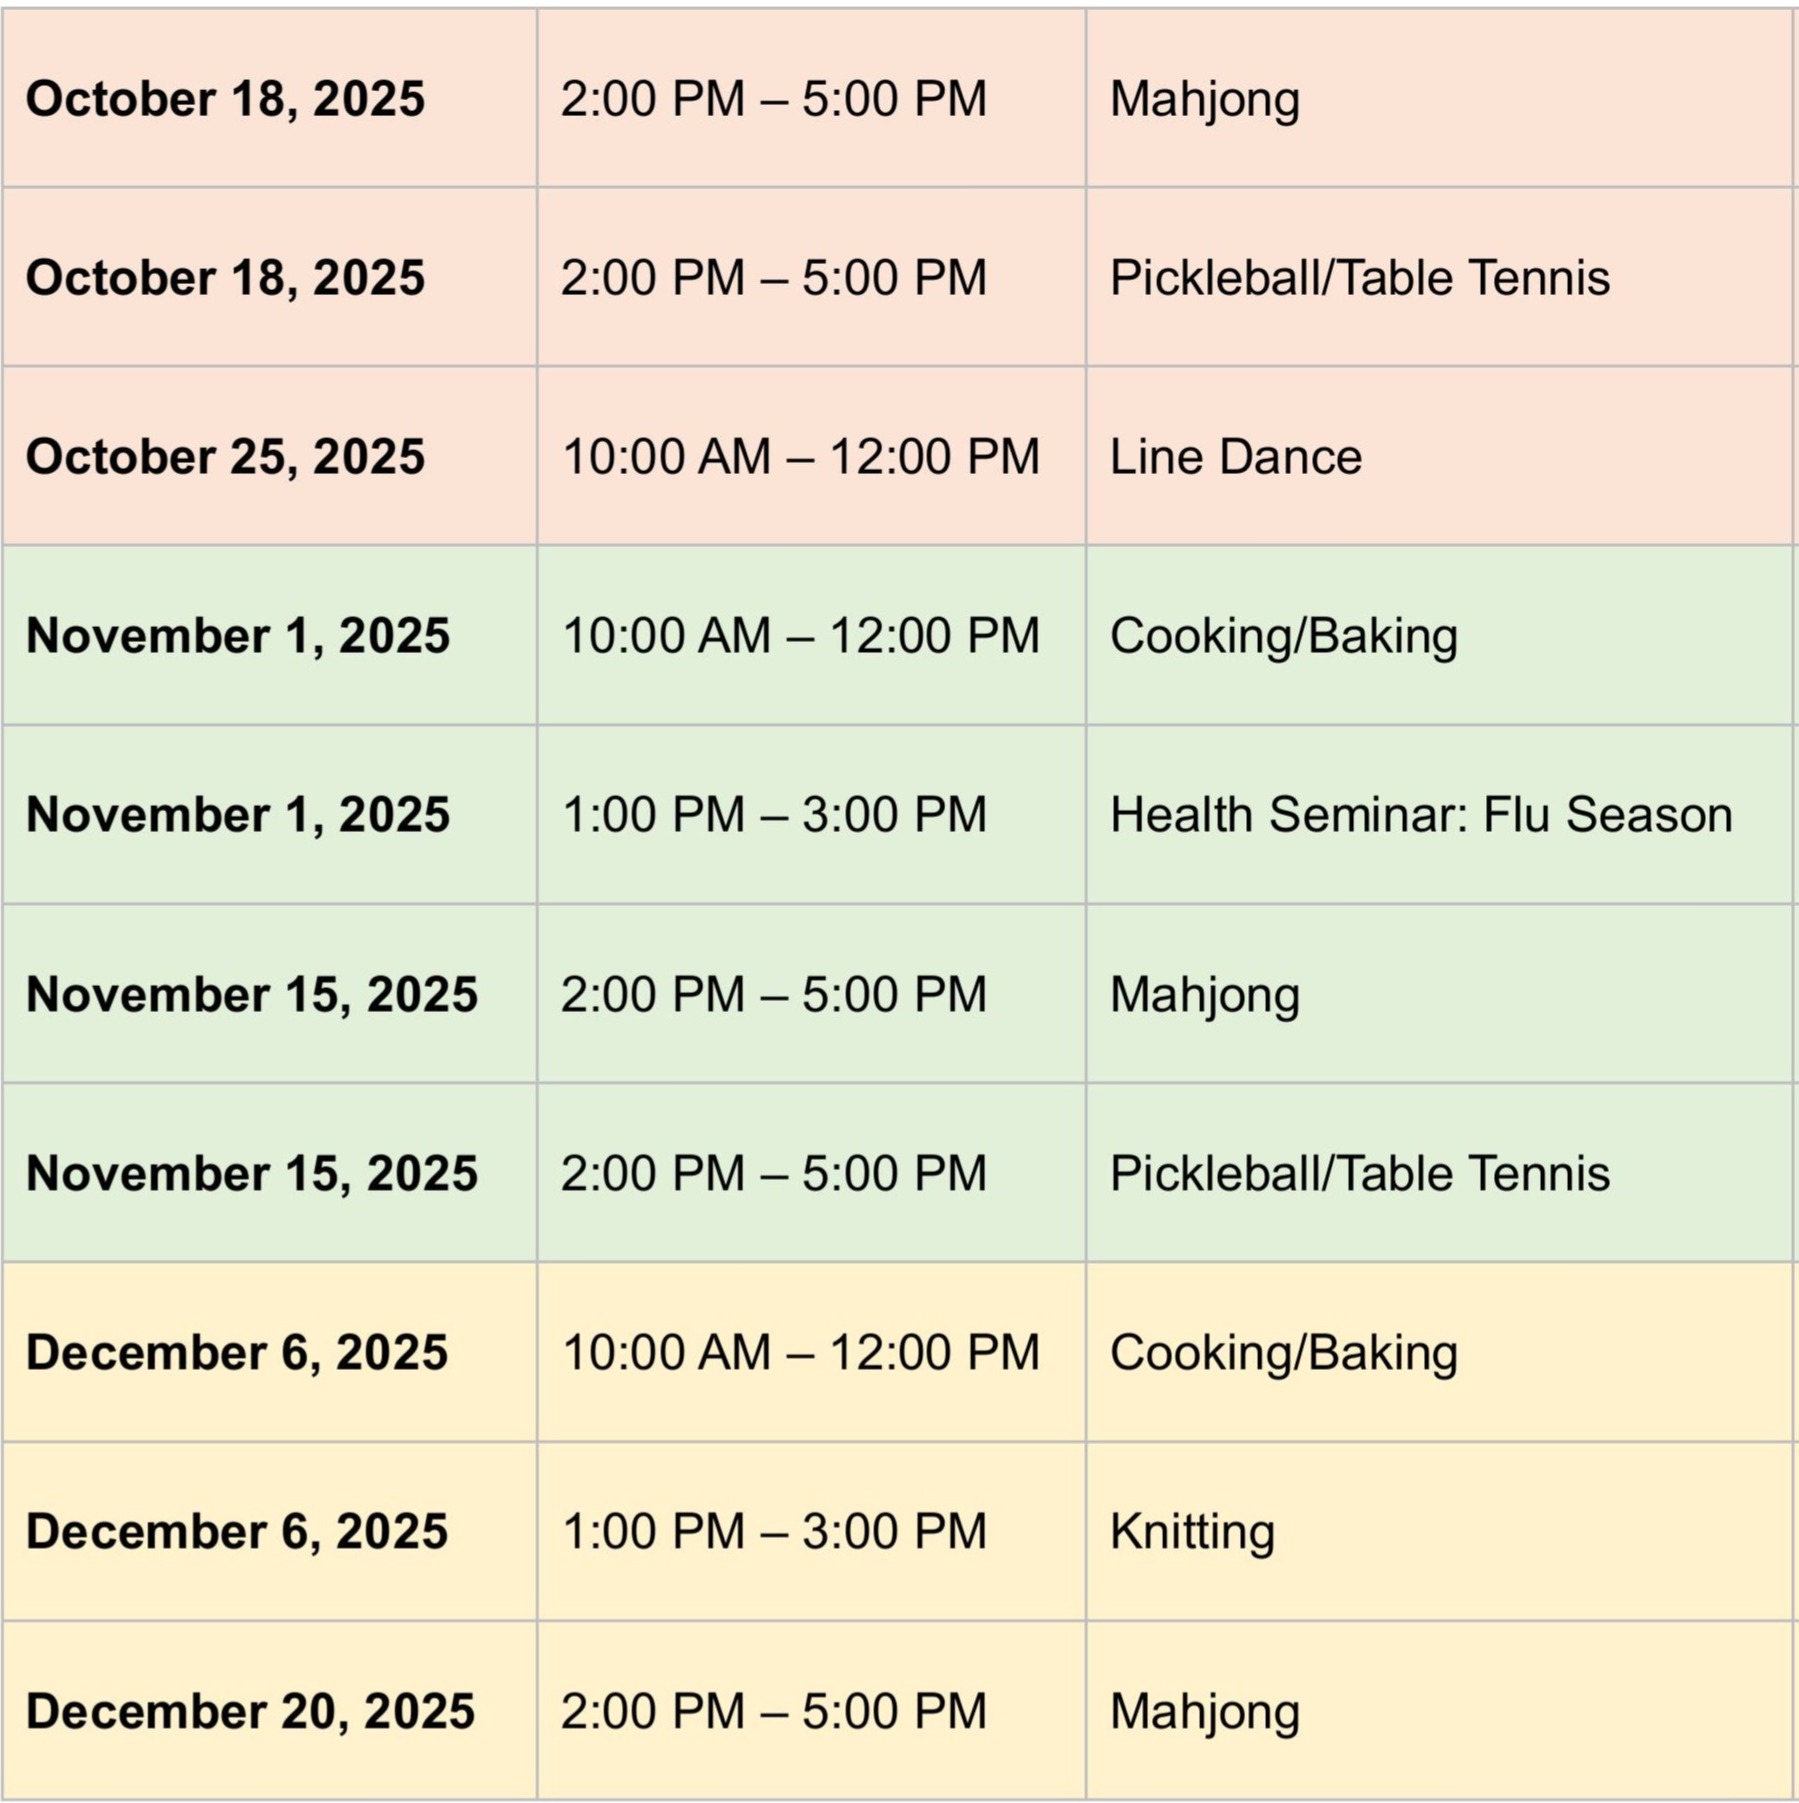This screenshot has height=1803, width=1799.
Task: Select the Knitting activity cell
Action: (x=1192, y=1532)
